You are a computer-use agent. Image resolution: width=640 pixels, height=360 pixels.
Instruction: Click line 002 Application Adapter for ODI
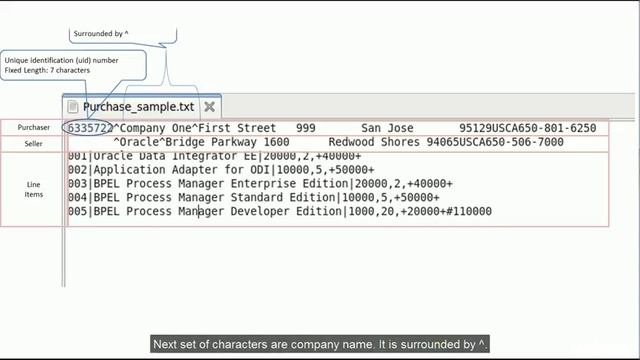[221, 170]
